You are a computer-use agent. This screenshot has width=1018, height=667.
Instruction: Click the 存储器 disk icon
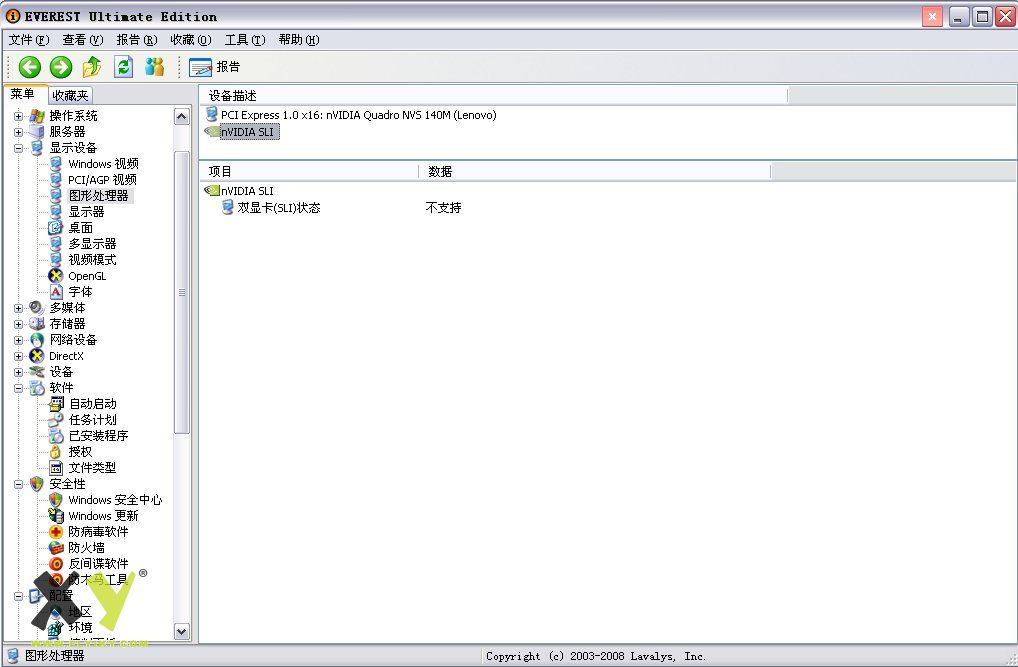[x=37, y=323]
